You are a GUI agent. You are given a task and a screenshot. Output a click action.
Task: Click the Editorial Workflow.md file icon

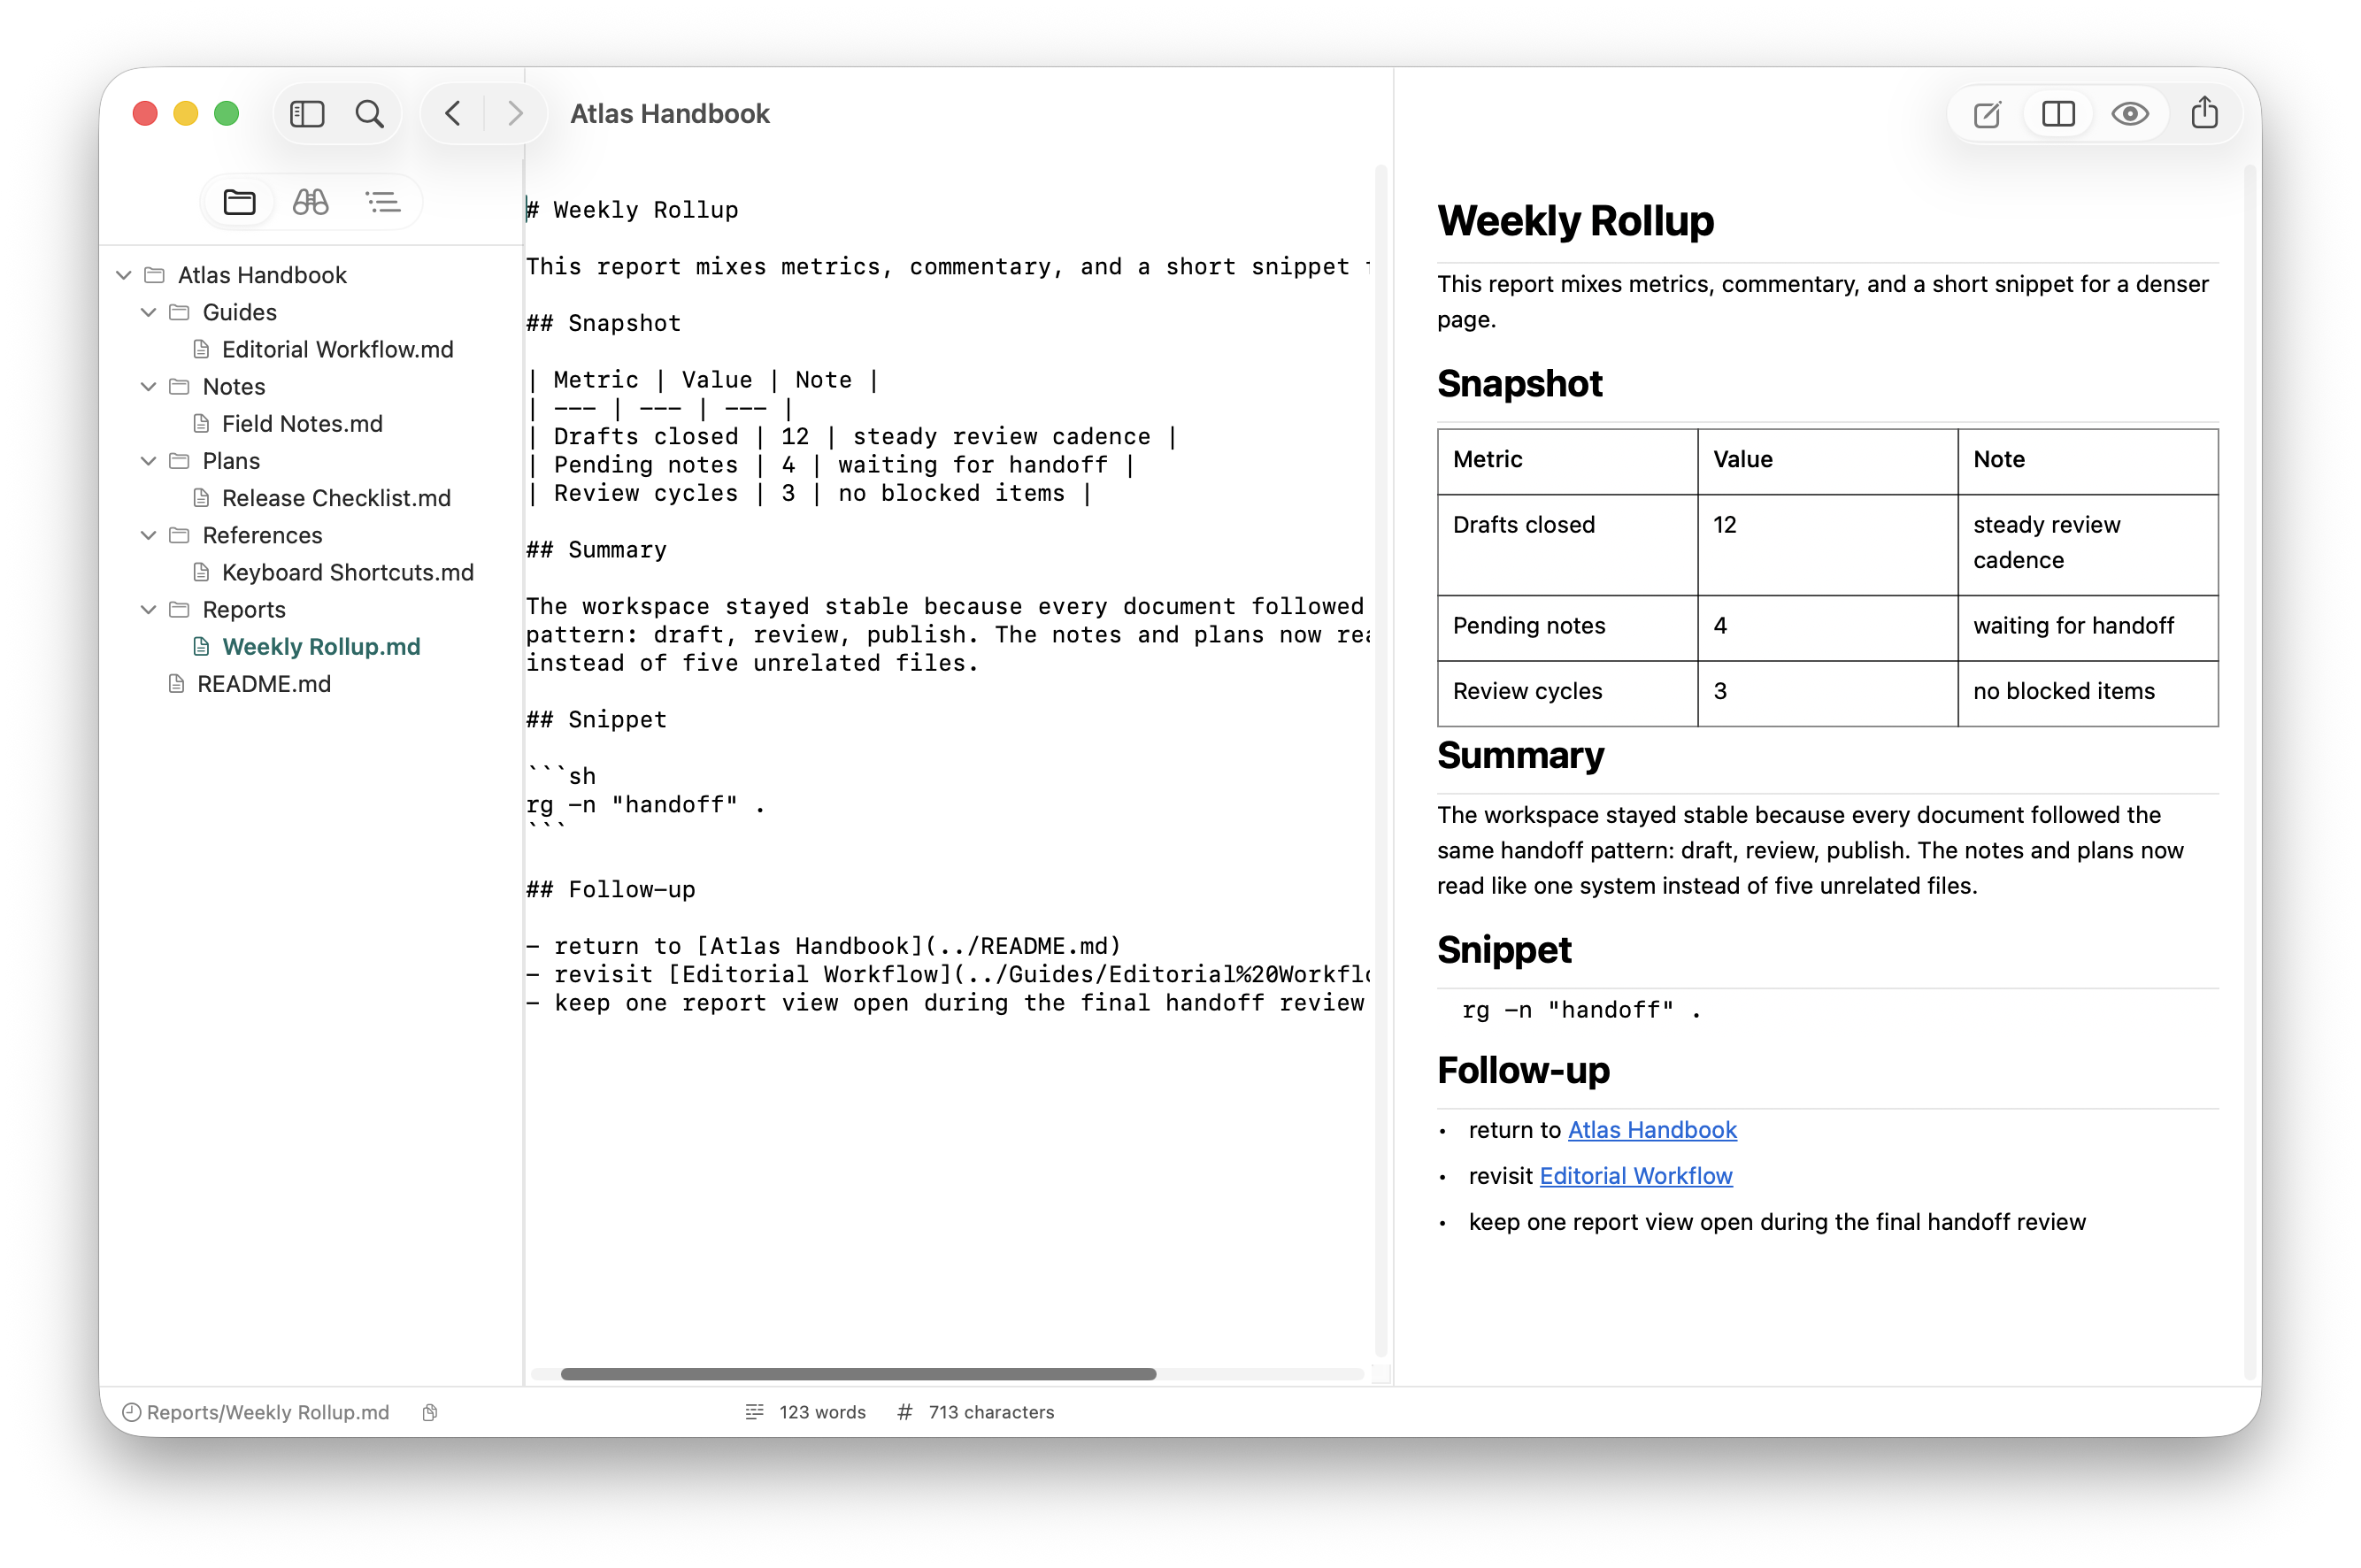pos(201,349)
